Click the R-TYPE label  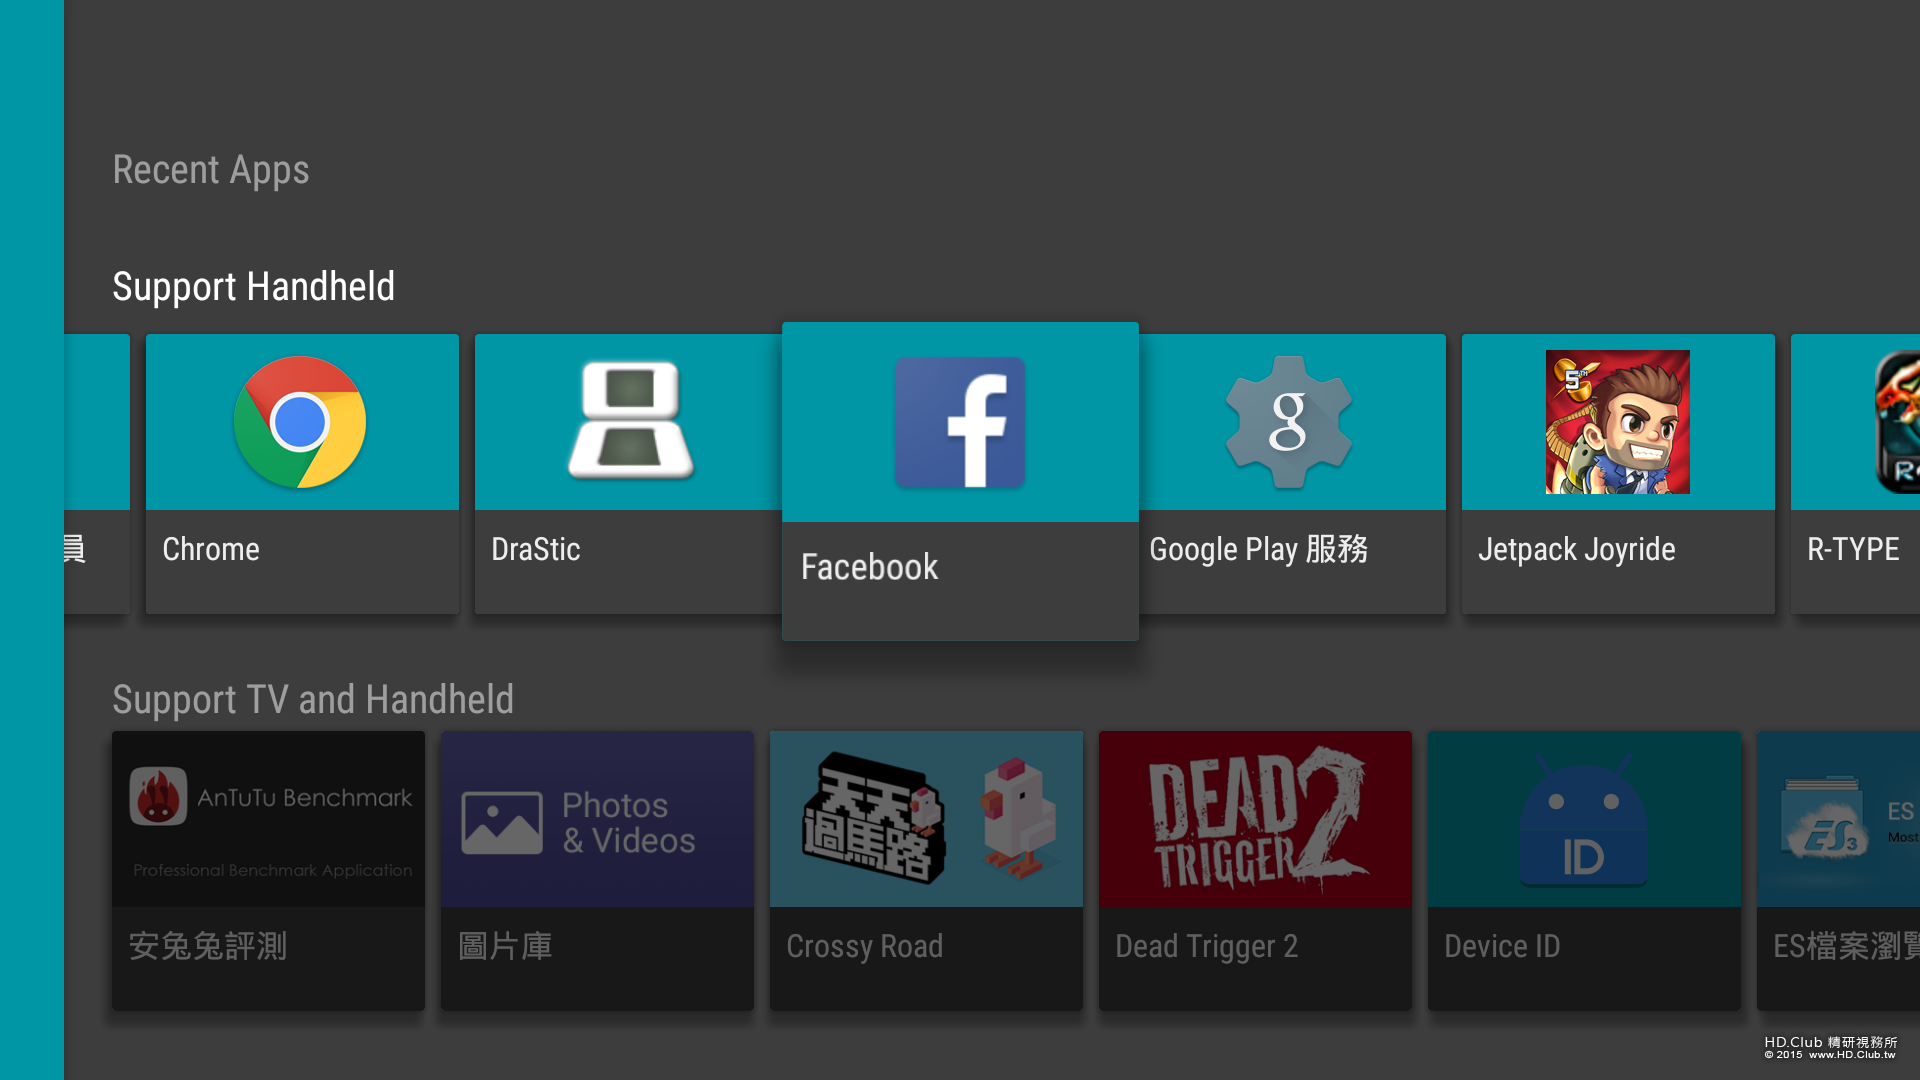click(1853, 549)
